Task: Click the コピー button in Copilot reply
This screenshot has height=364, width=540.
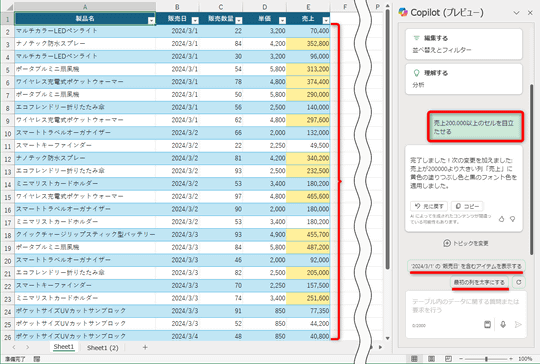Action: click(x=467, y=206)
